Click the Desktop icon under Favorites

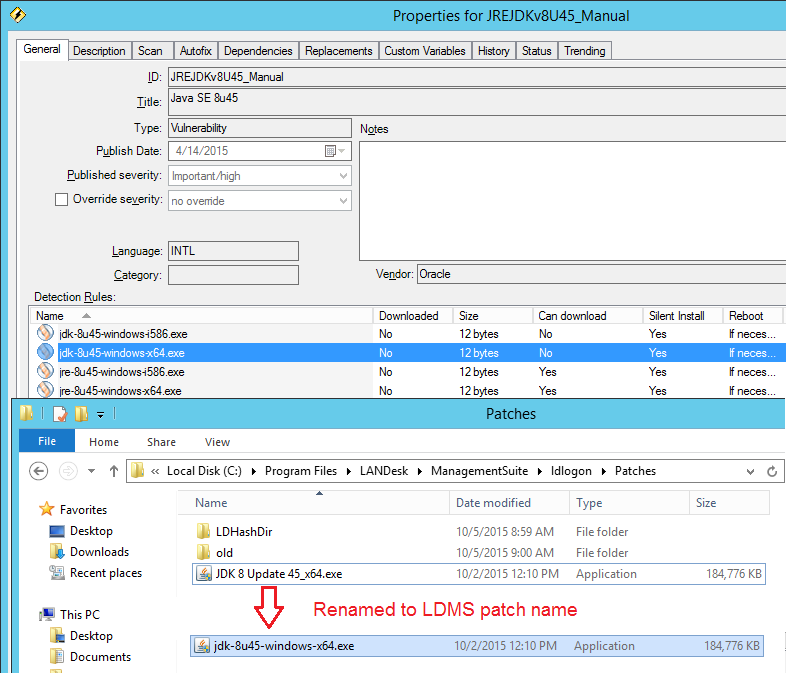point(57,531)
